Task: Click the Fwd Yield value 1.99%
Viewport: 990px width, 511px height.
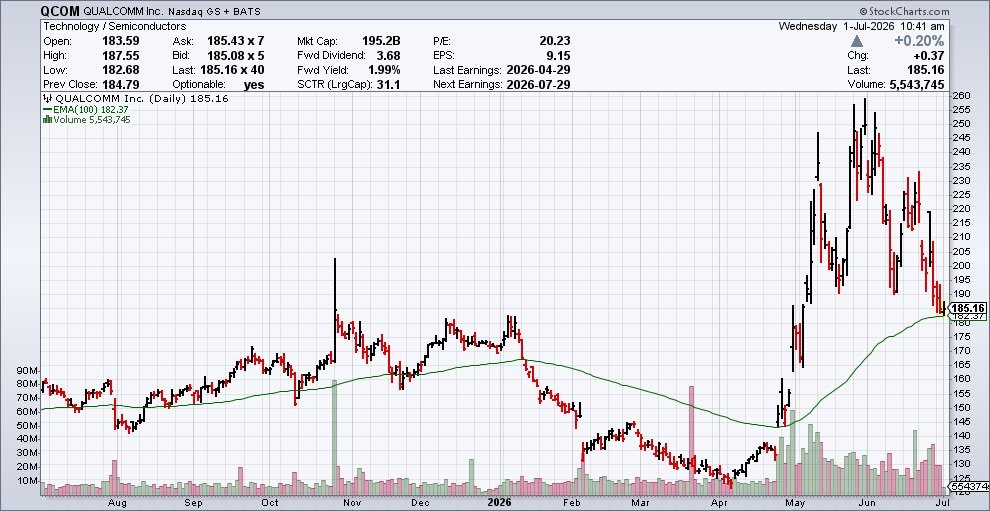Action: point(385,70)
